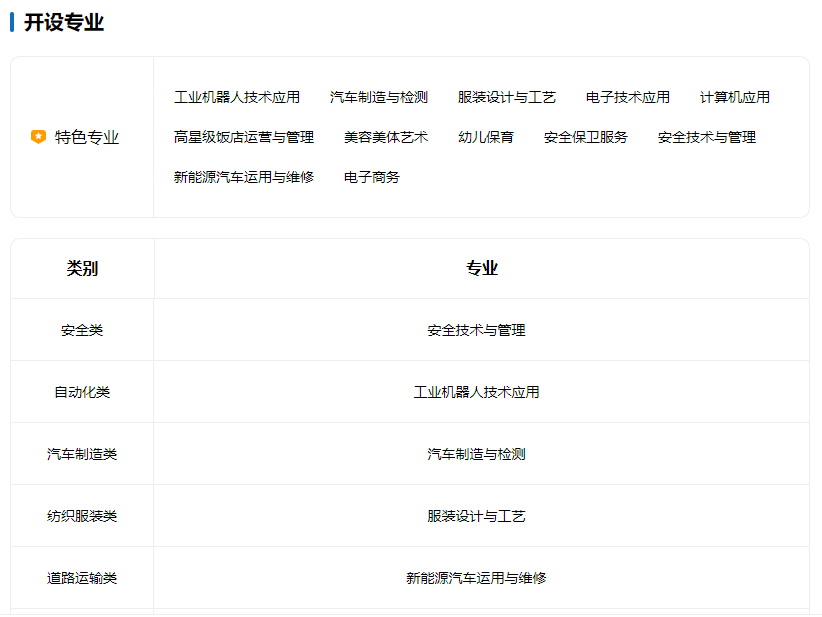Image resolution: width=822 pixels, height=617 pixels.
Task: Click the 类别 table column header
Action: coord(82,268)
